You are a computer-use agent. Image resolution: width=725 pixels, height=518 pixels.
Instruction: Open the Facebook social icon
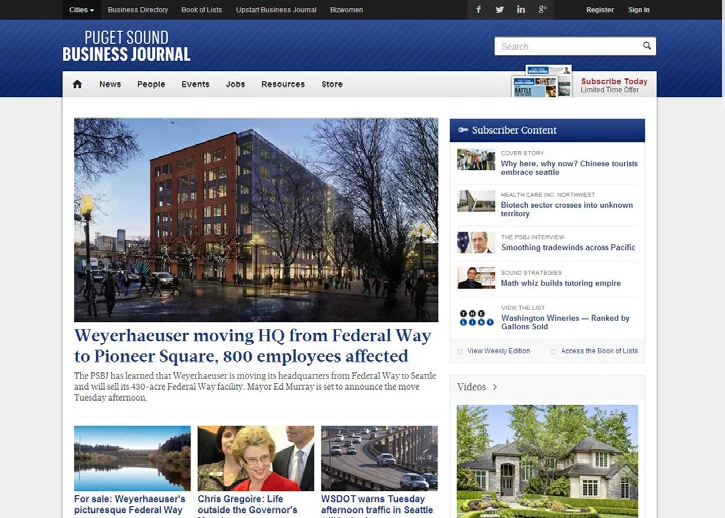479,9
